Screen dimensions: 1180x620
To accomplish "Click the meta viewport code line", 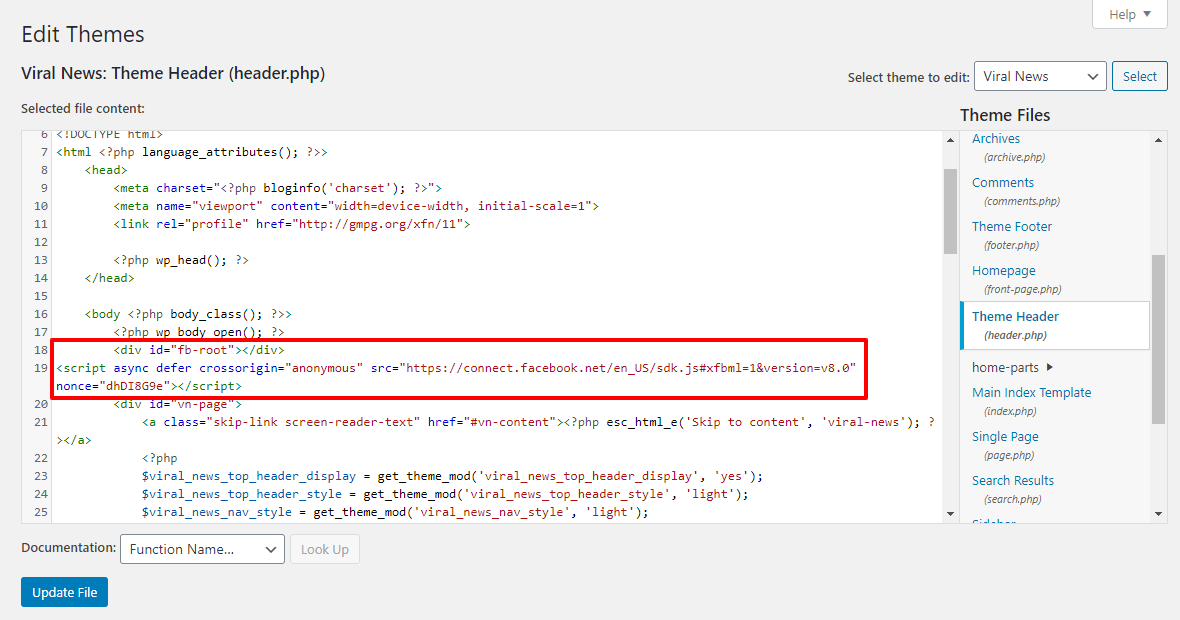I will point(356,205).
